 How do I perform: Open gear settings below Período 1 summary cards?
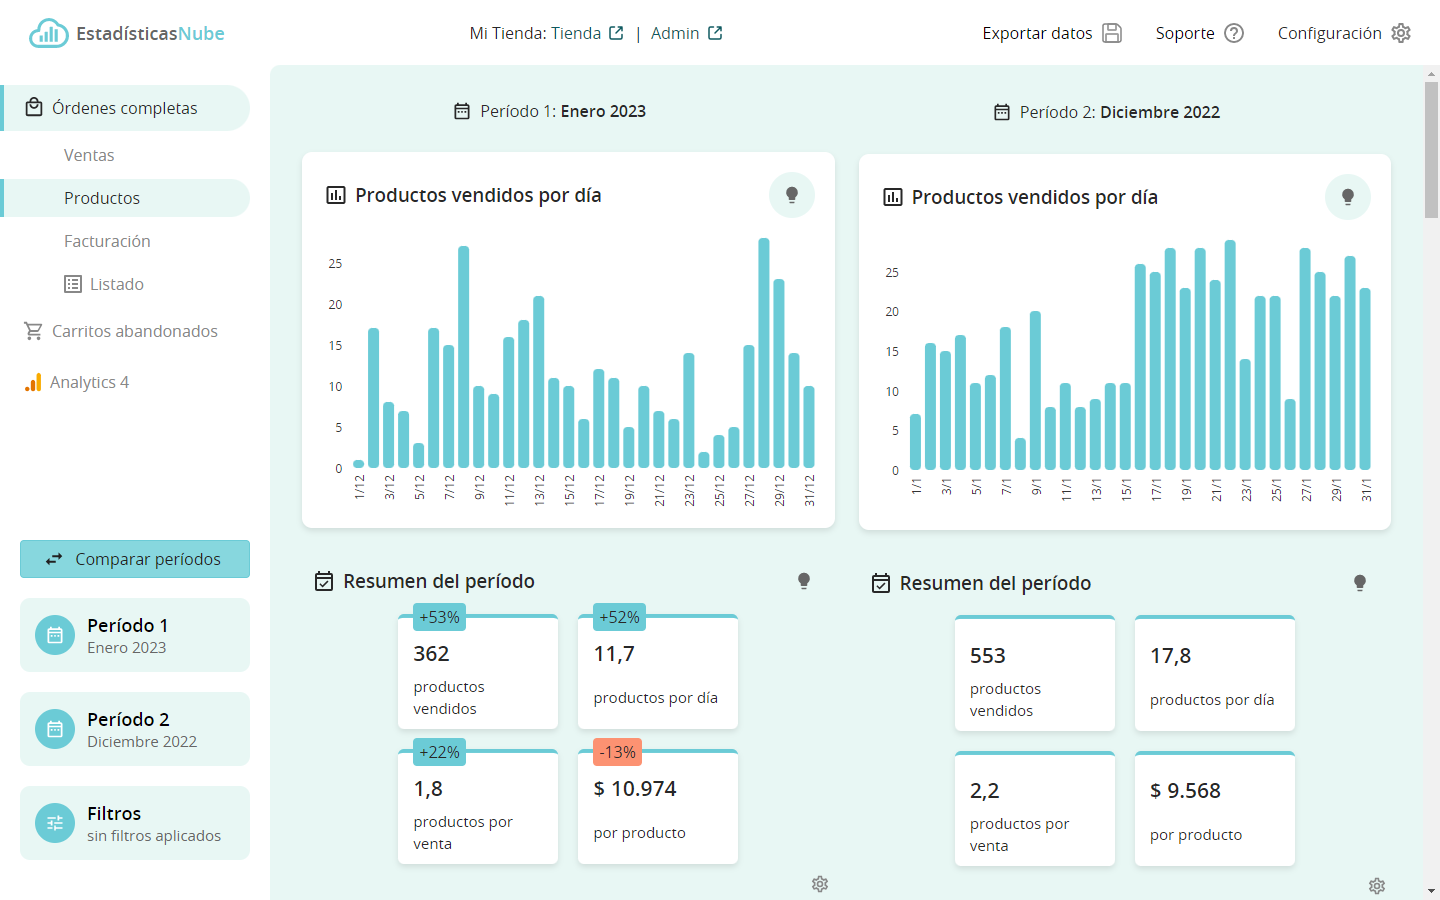coord(820,884)
